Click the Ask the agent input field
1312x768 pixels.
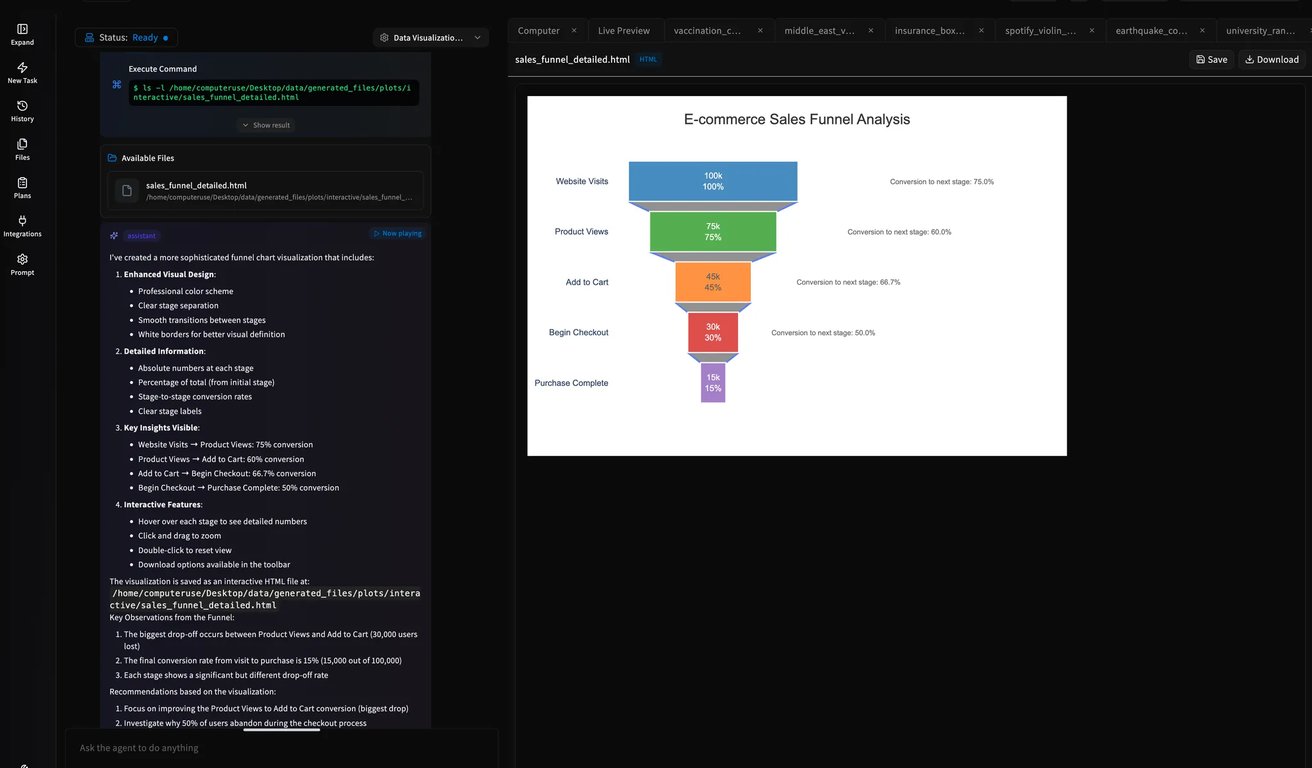(282, 747)
